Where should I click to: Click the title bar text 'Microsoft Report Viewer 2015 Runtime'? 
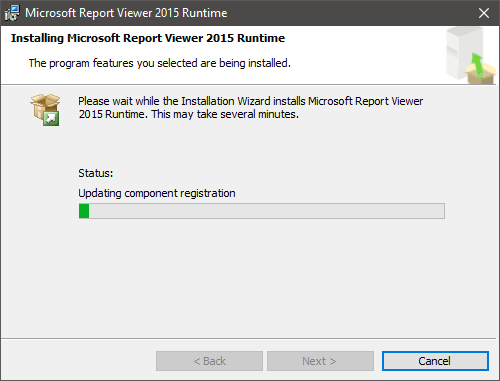point(126,13)
